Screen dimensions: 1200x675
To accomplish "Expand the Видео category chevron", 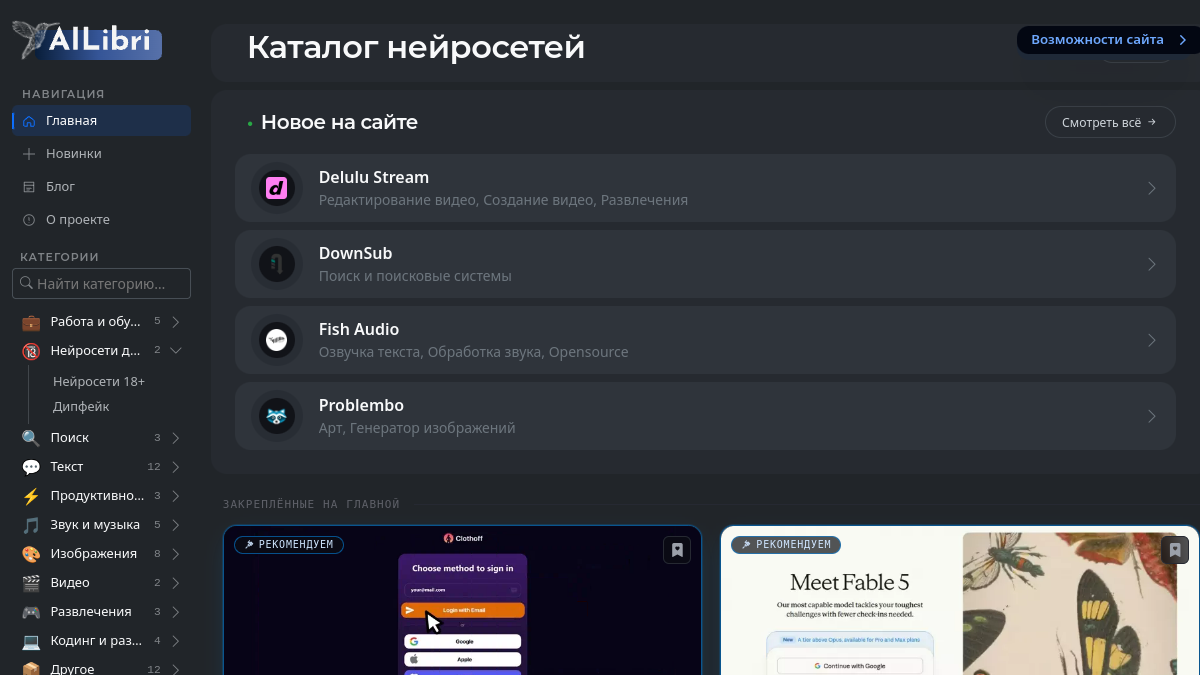I will tap(176, 583).
